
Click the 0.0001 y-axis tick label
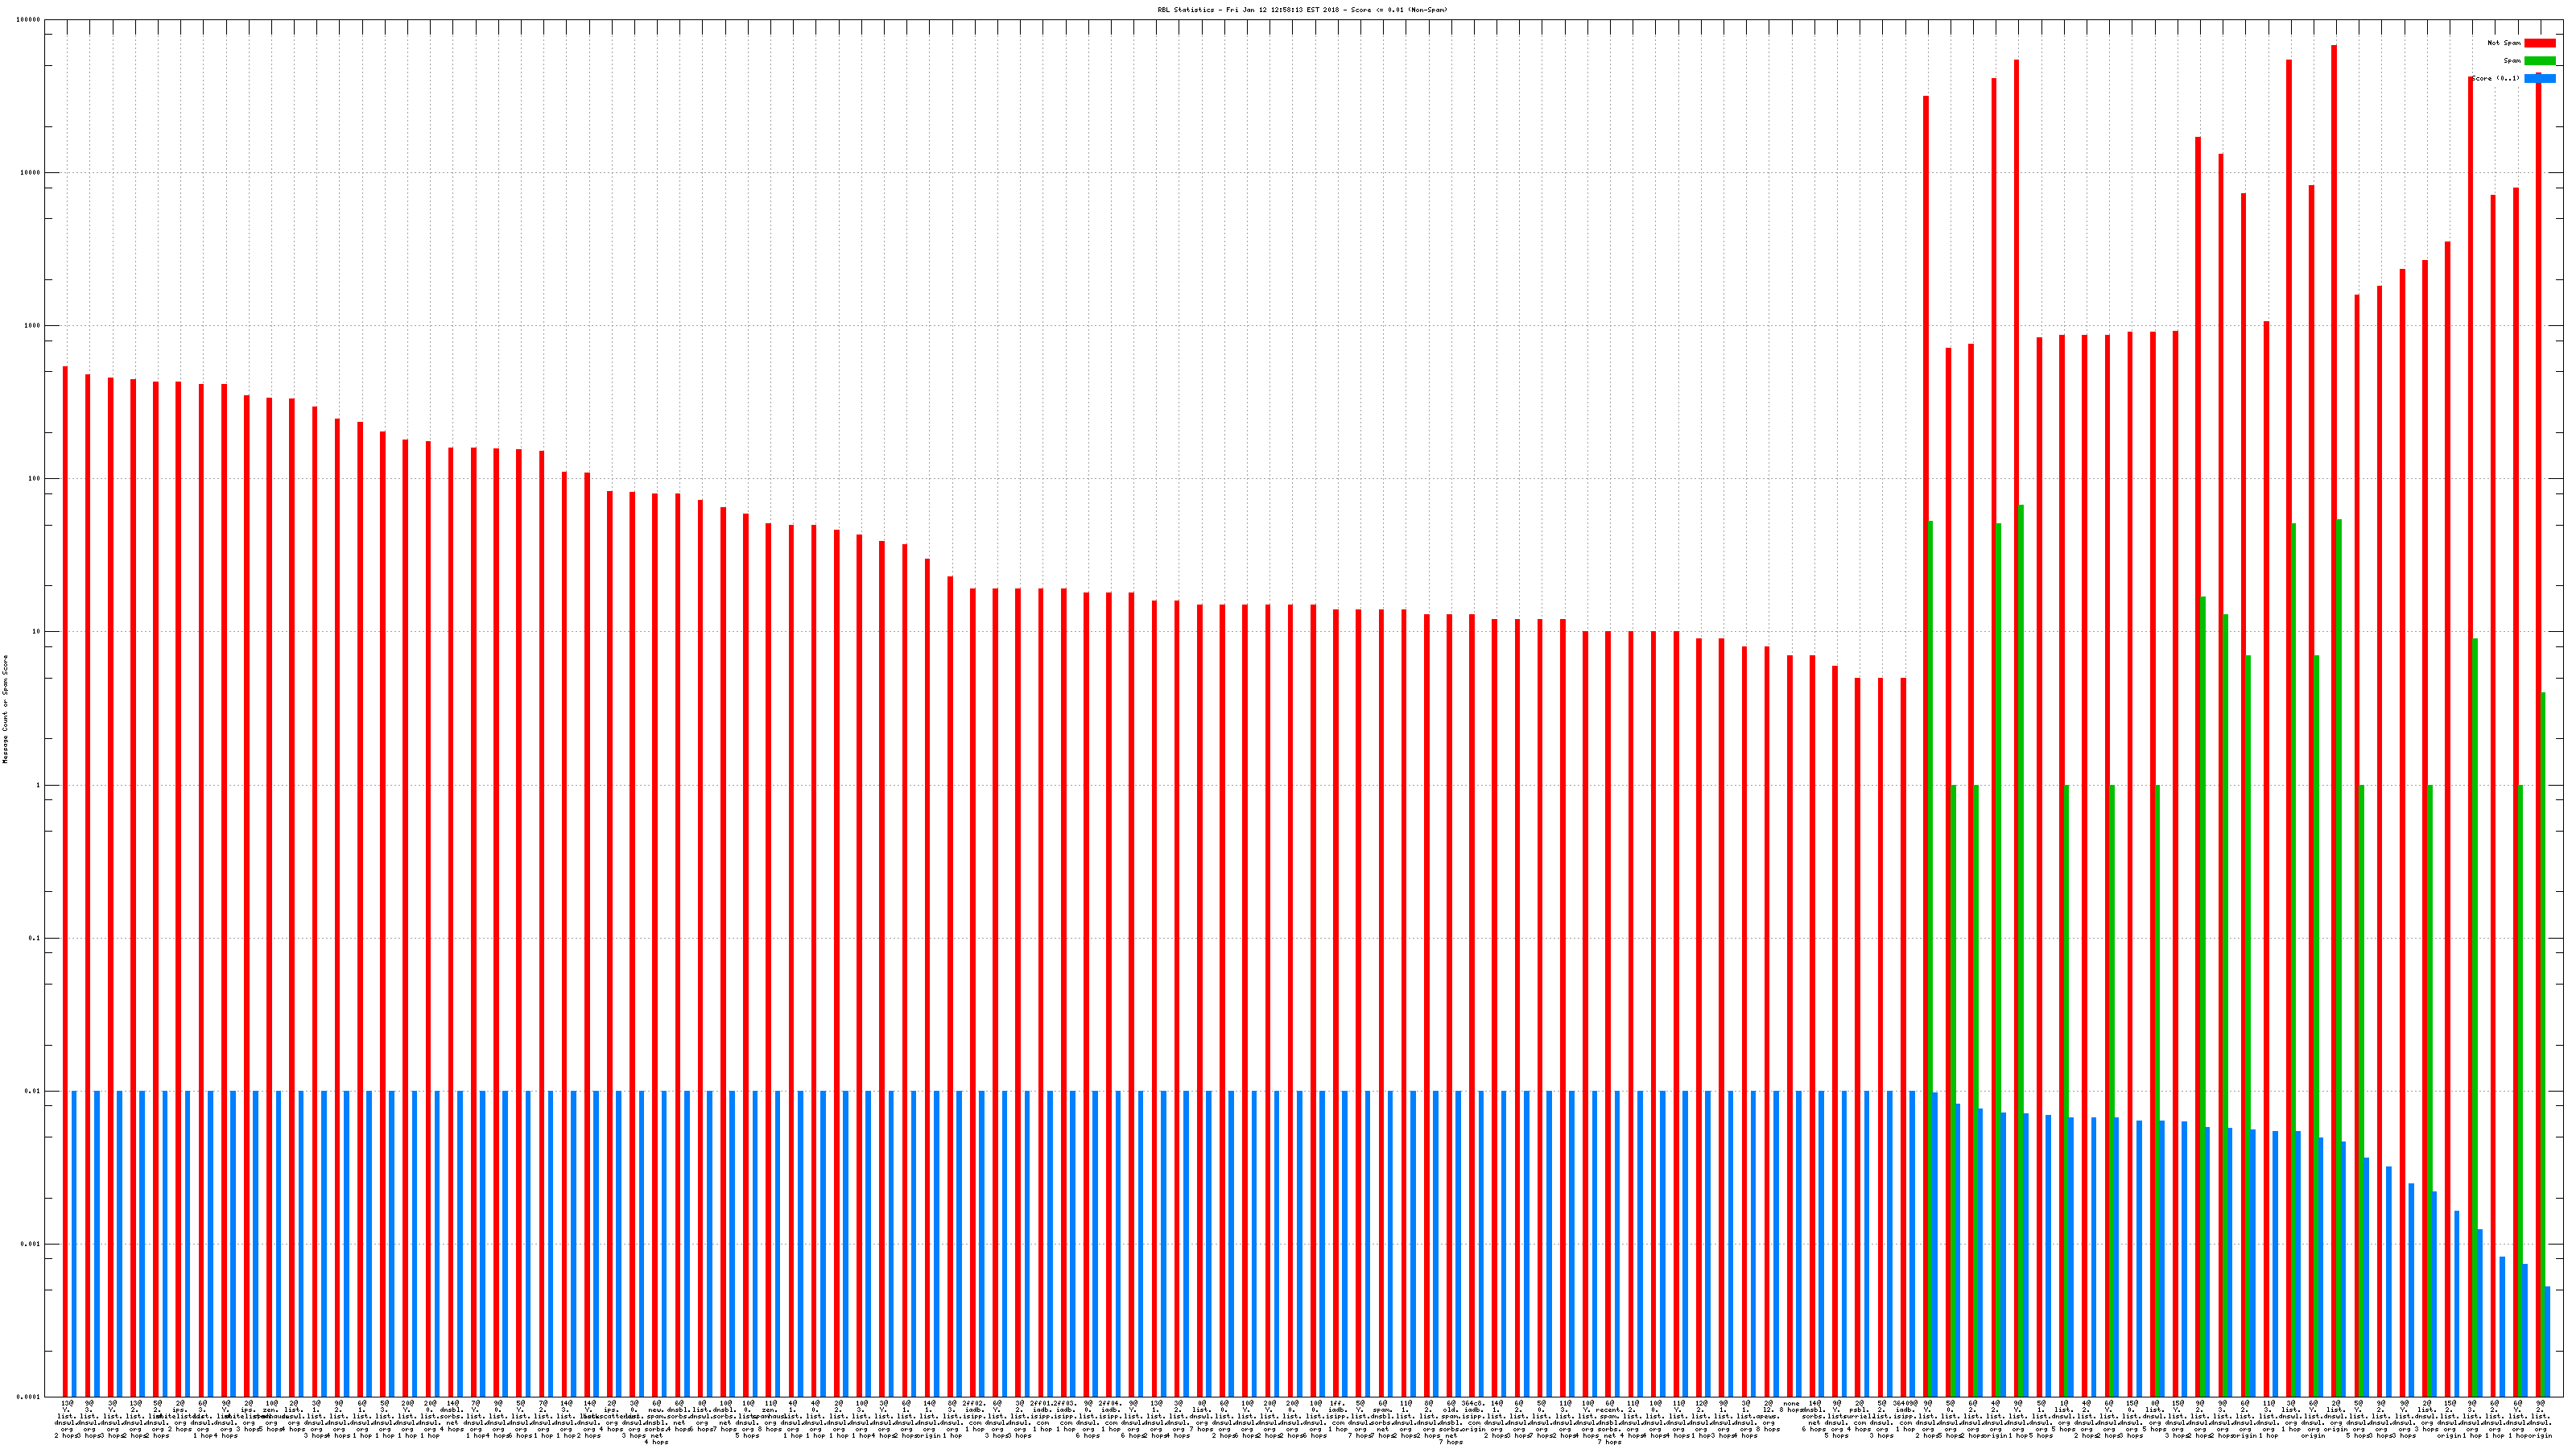click(29, 1397)
